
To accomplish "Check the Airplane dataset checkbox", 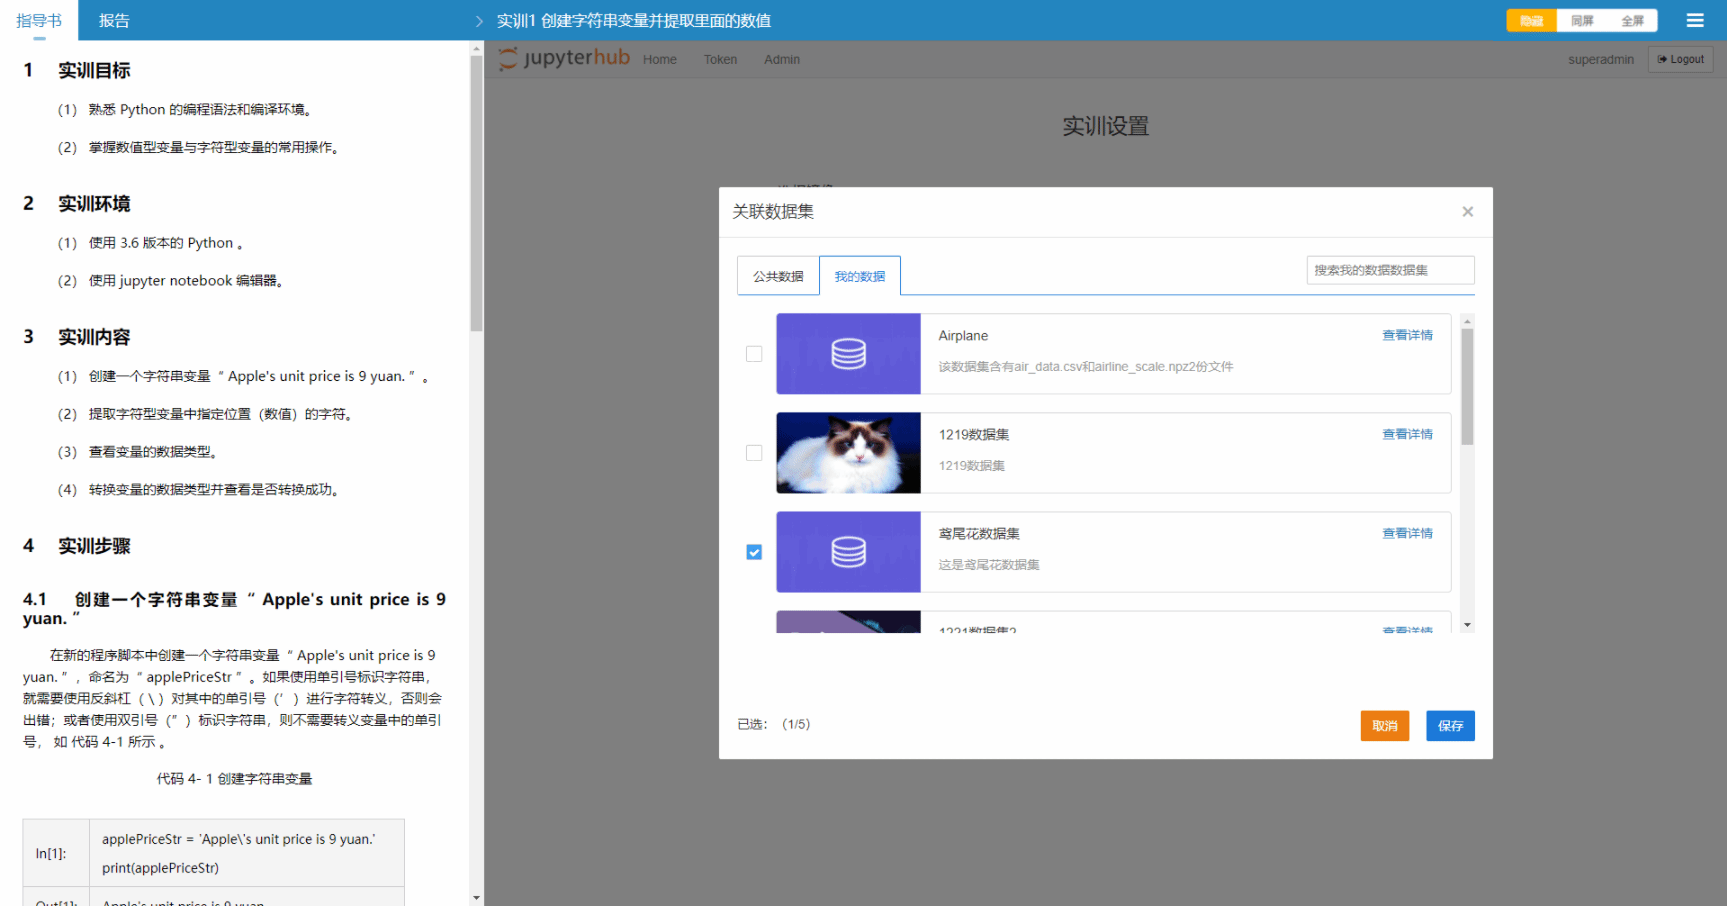I will coord(754,354).
